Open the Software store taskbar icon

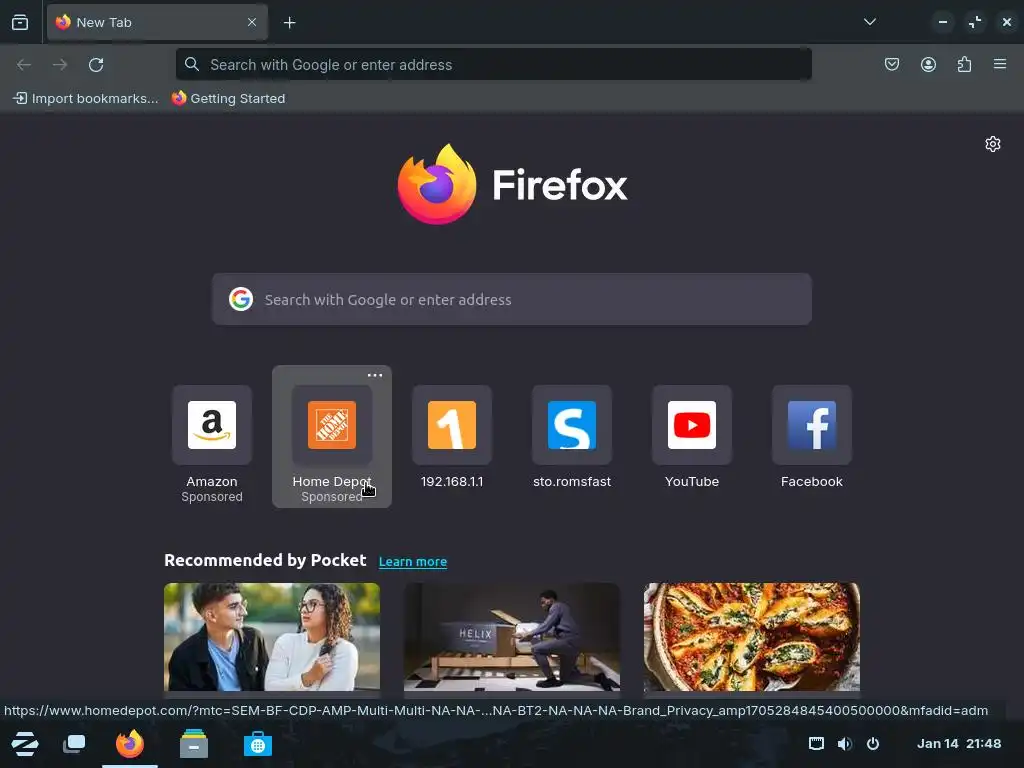[x=257, y=744]
